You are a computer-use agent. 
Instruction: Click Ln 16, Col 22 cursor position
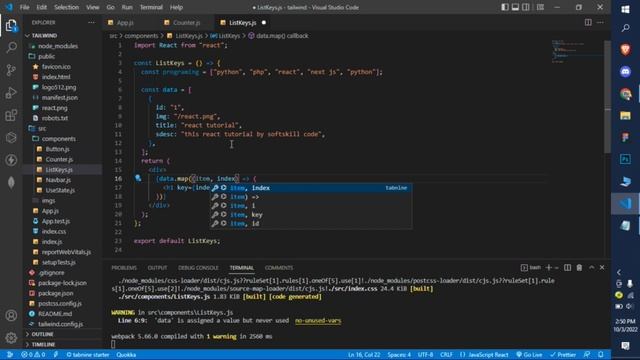tap(364, 354)
